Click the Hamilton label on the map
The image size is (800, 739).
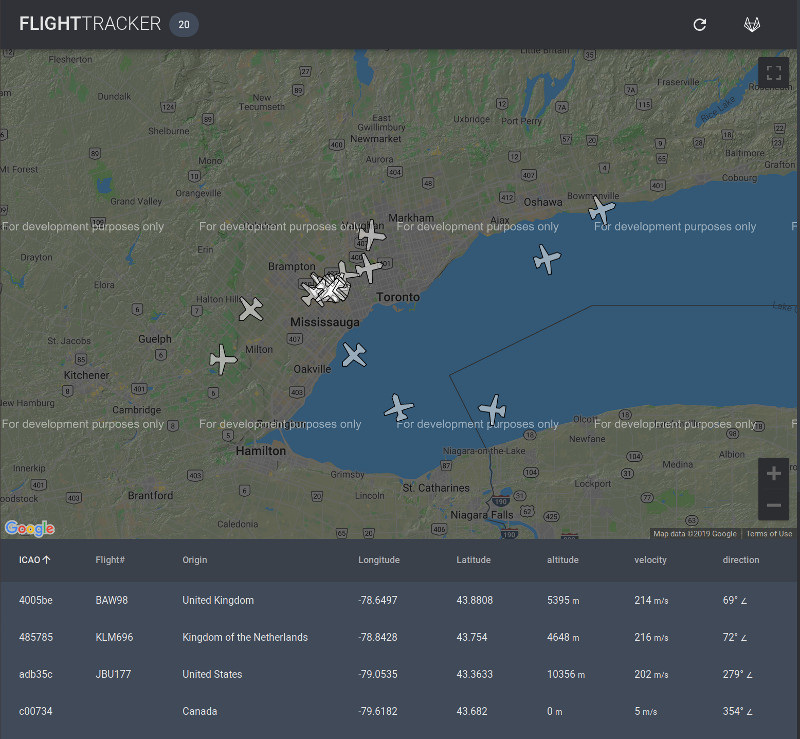click(261, 451)
